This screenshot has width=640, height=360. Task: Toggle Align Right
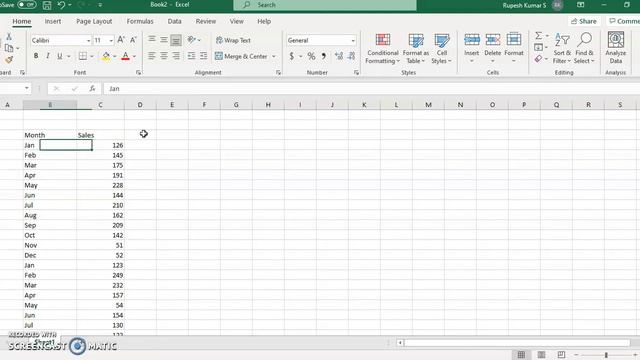(176, 56)
